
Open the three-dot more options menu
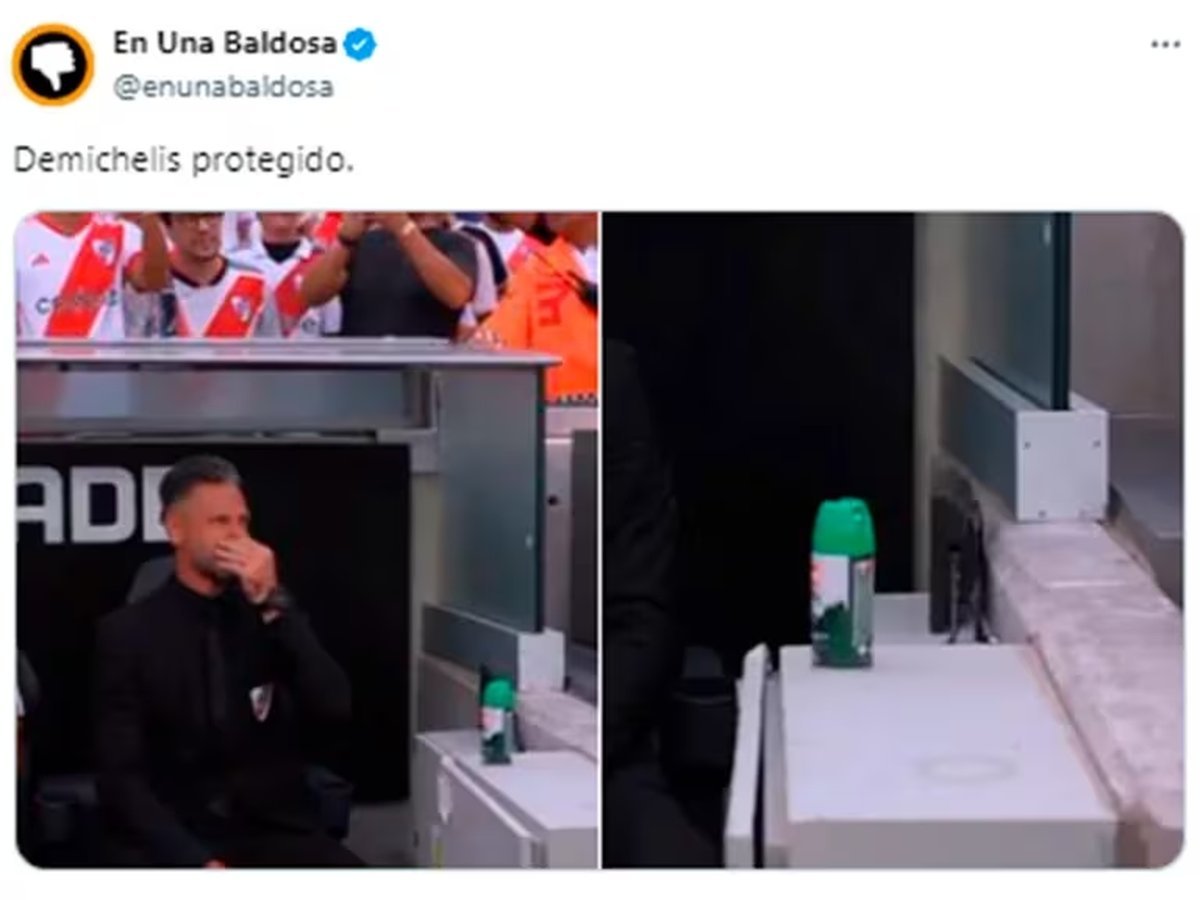1165,45
